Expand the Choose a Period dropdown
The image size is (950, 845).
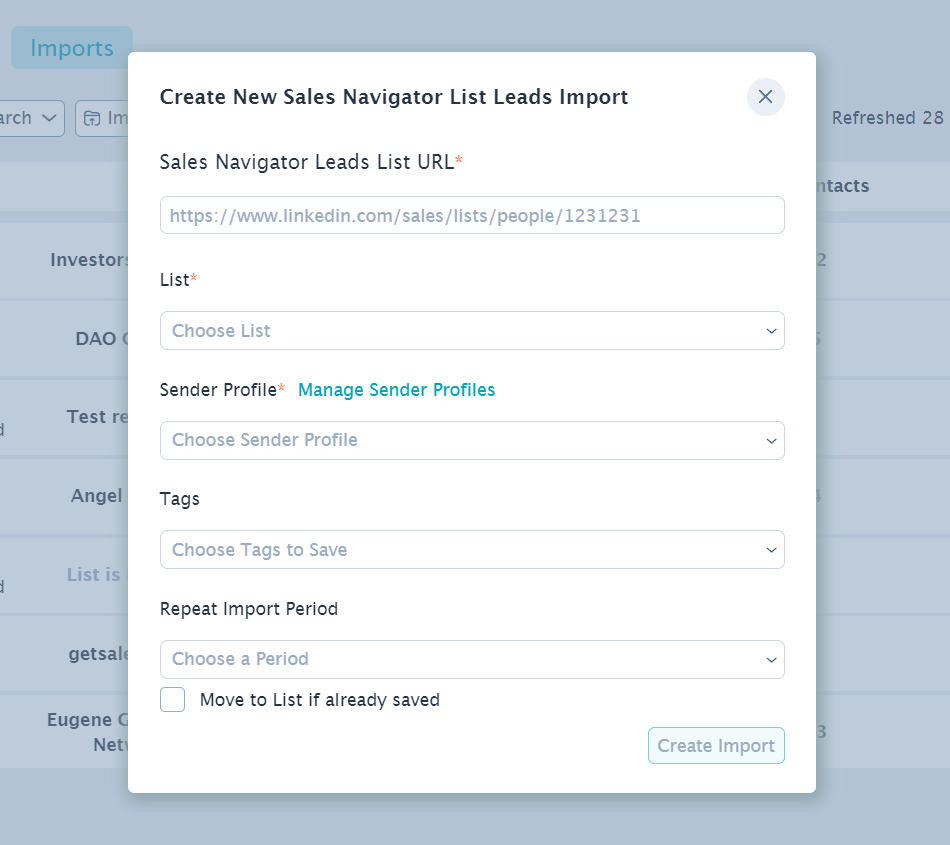click(472, 659)
